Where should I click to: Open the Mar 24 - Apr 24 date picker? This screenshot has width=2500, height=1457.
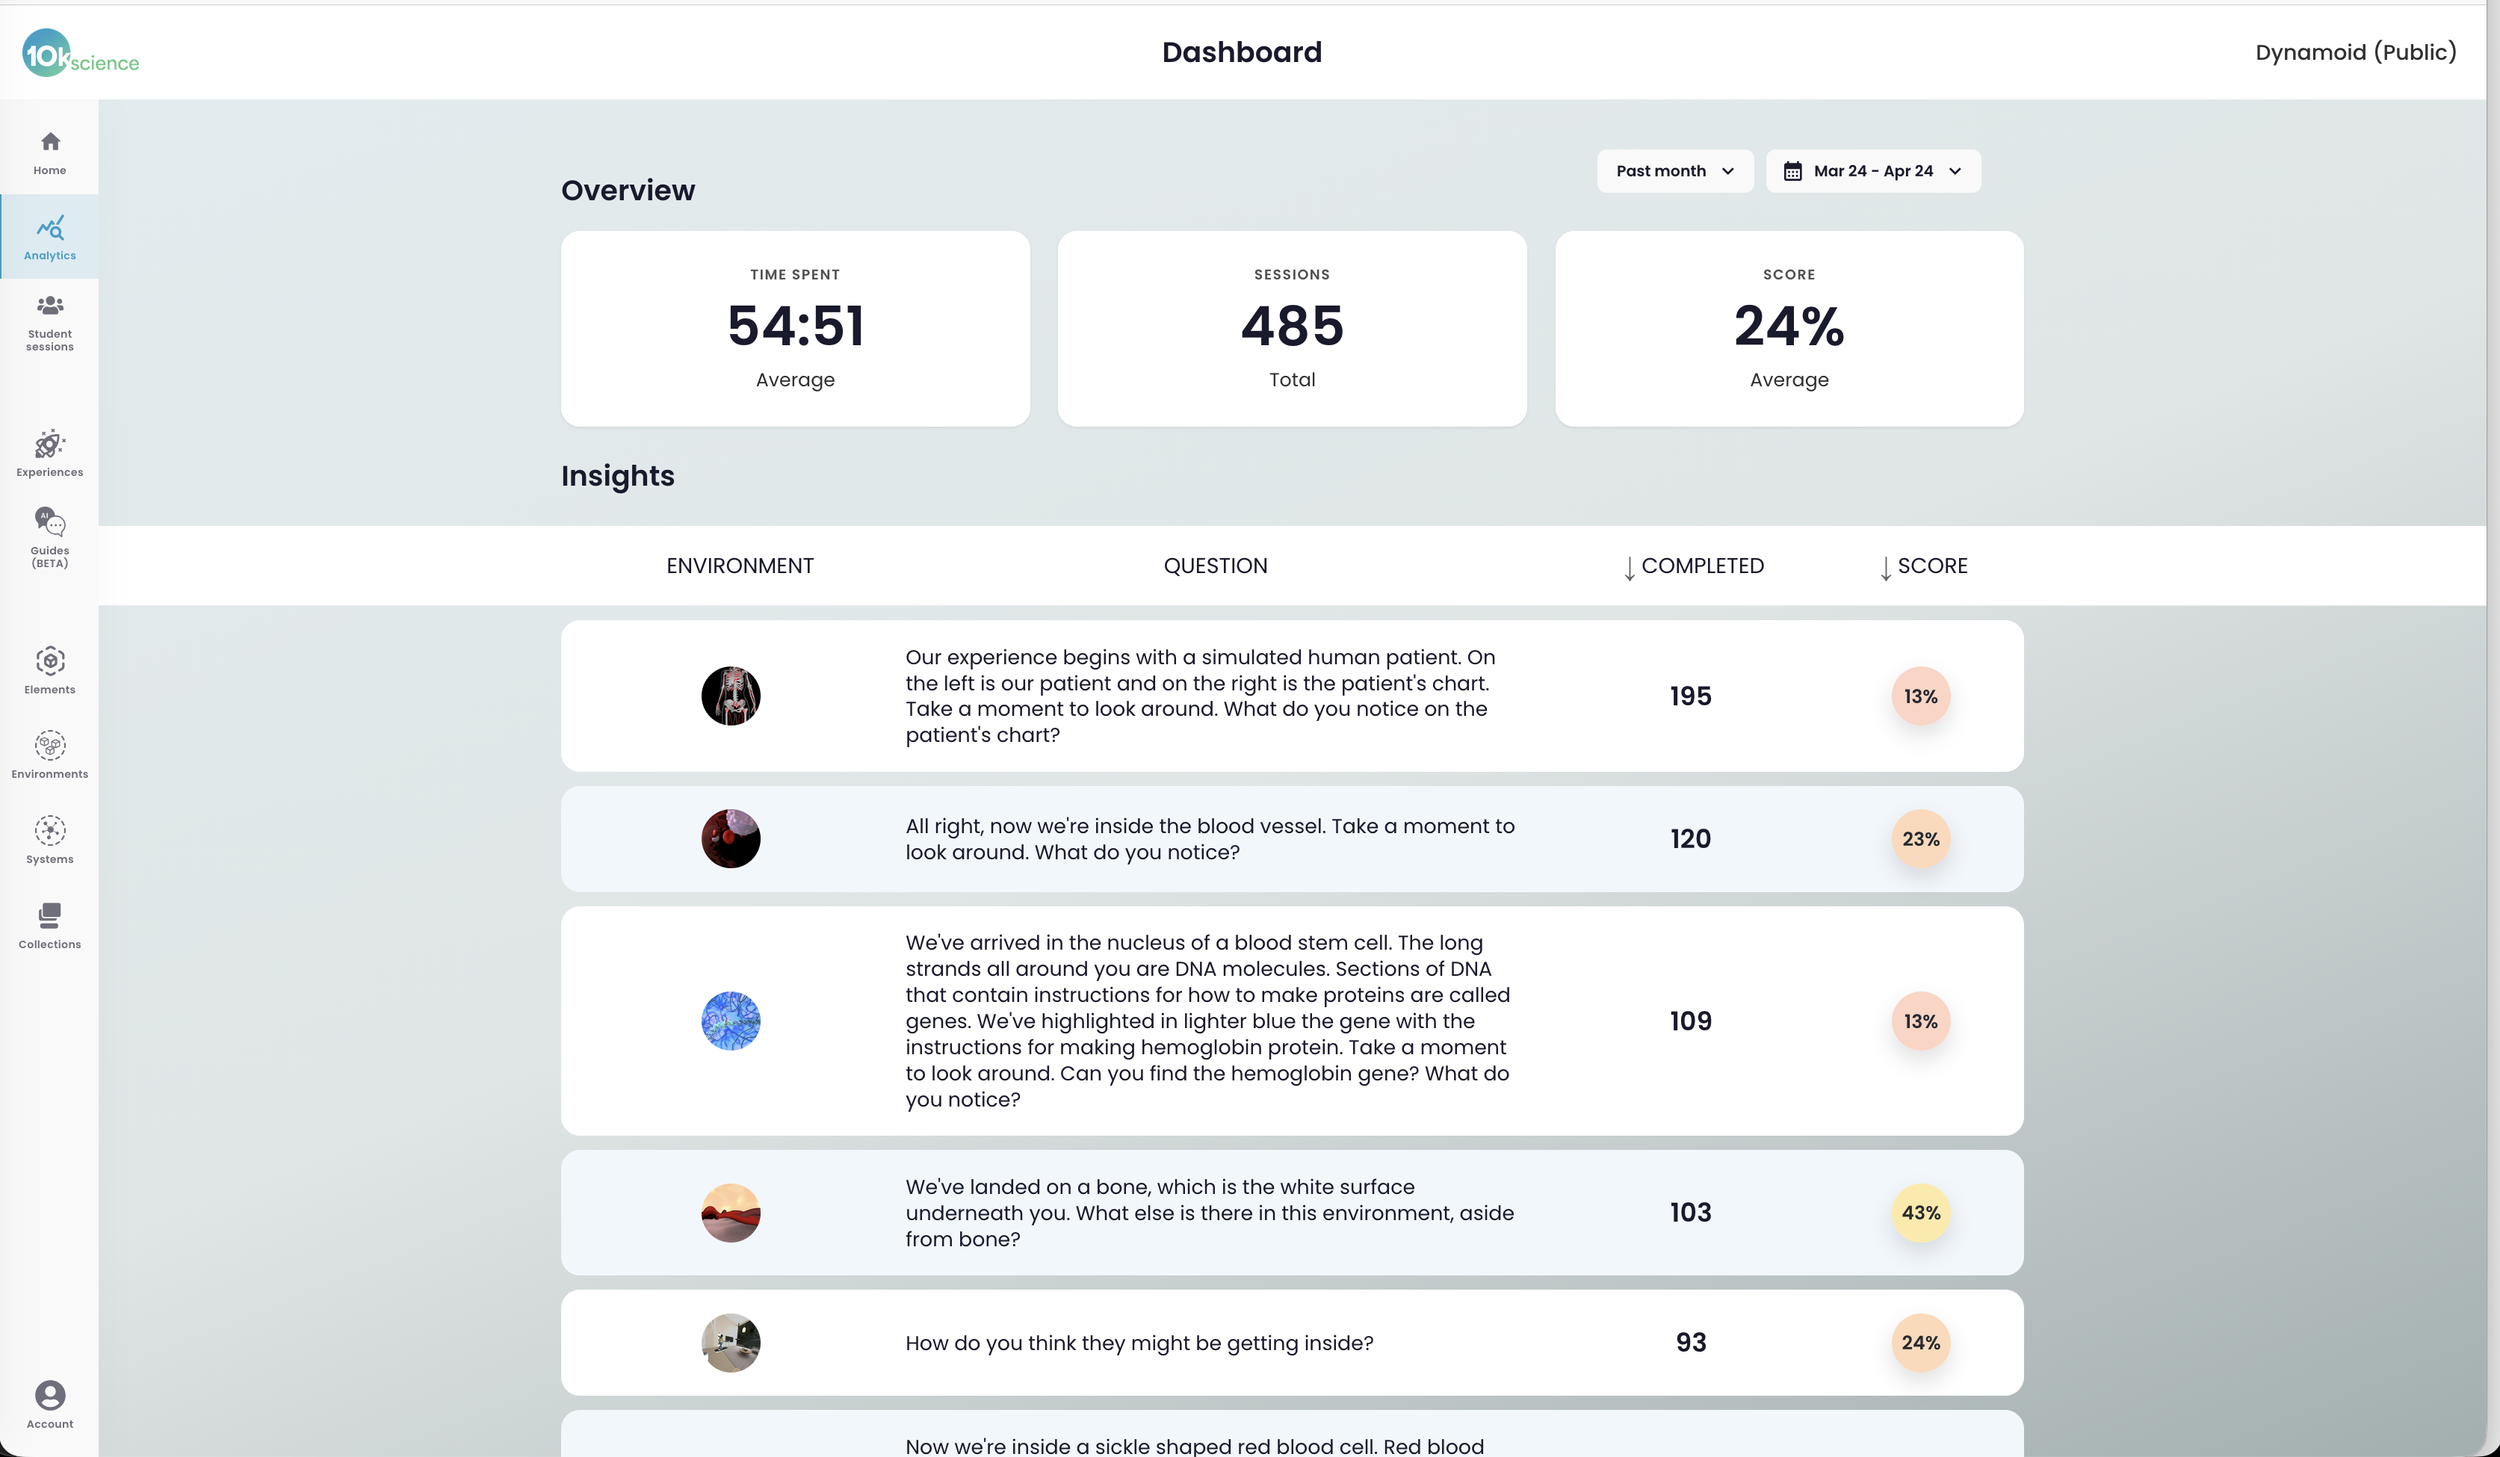[x=1873, y=171]
